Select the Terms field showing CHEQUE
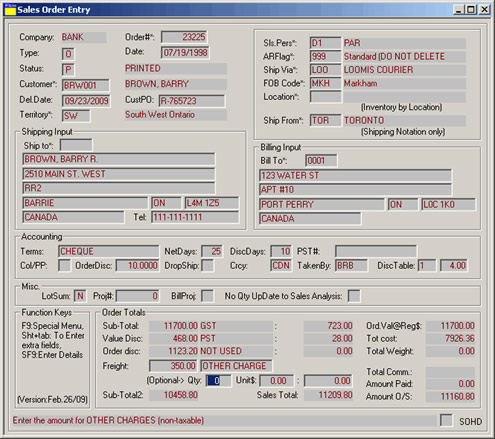The width and height of the screenshot is (495, 439). tap(109, 251)
